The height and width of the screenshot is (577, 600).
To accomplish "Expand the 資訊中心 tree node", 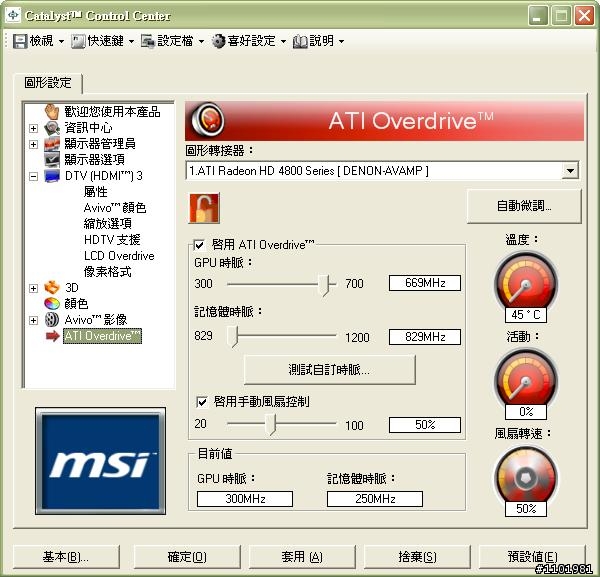I will pos(33,128).
